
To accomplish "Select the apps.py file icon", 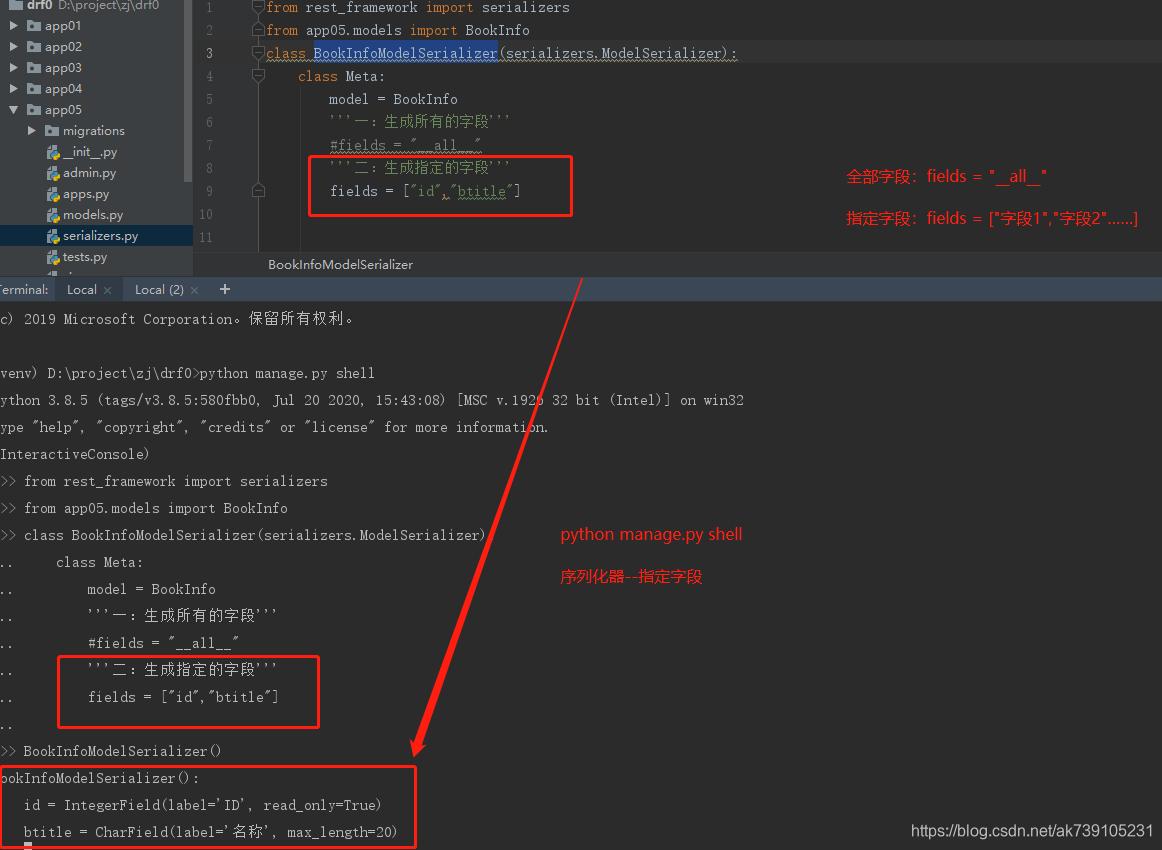I will [52, 193].
